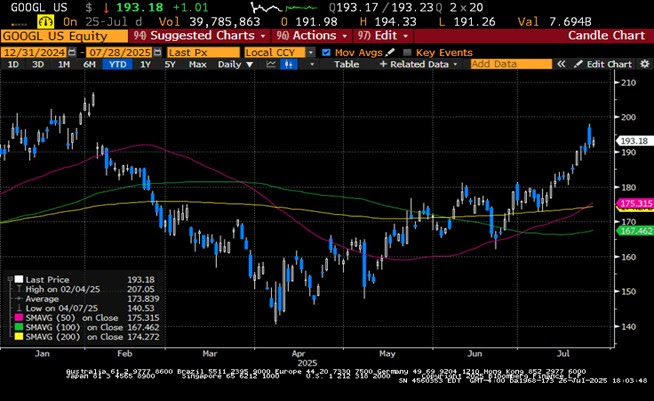Select the Max range tab

tap(197, 64)
